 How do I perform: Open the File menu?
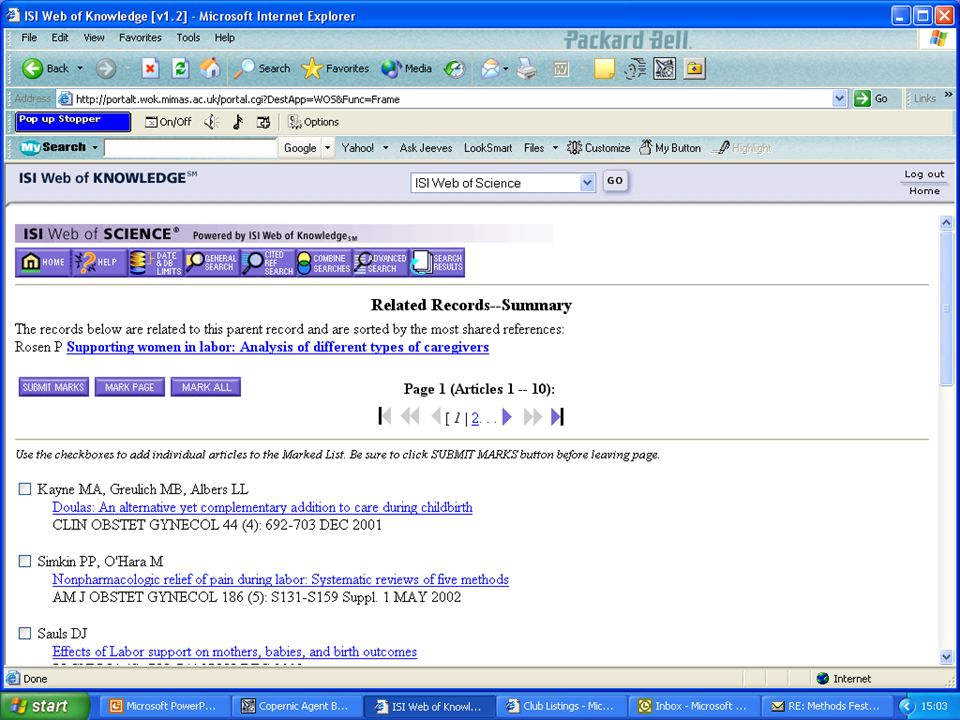coord(29,37)
